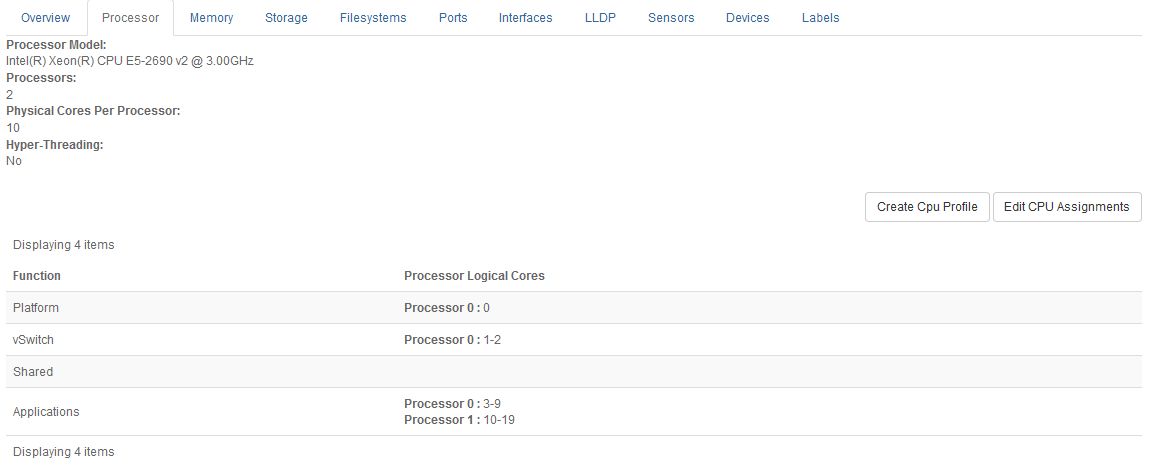
Task: Click the Function column header
Action: [37, 276]
